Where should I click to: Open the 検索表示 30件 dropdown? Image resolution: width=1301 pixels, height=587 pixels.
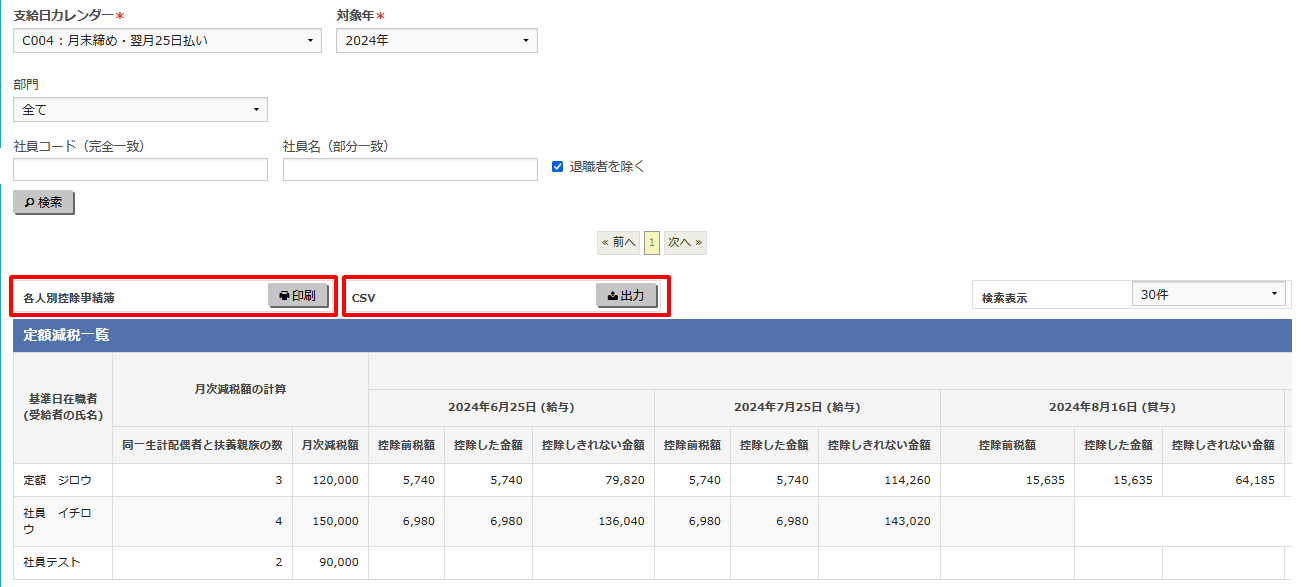(1210, 294)
